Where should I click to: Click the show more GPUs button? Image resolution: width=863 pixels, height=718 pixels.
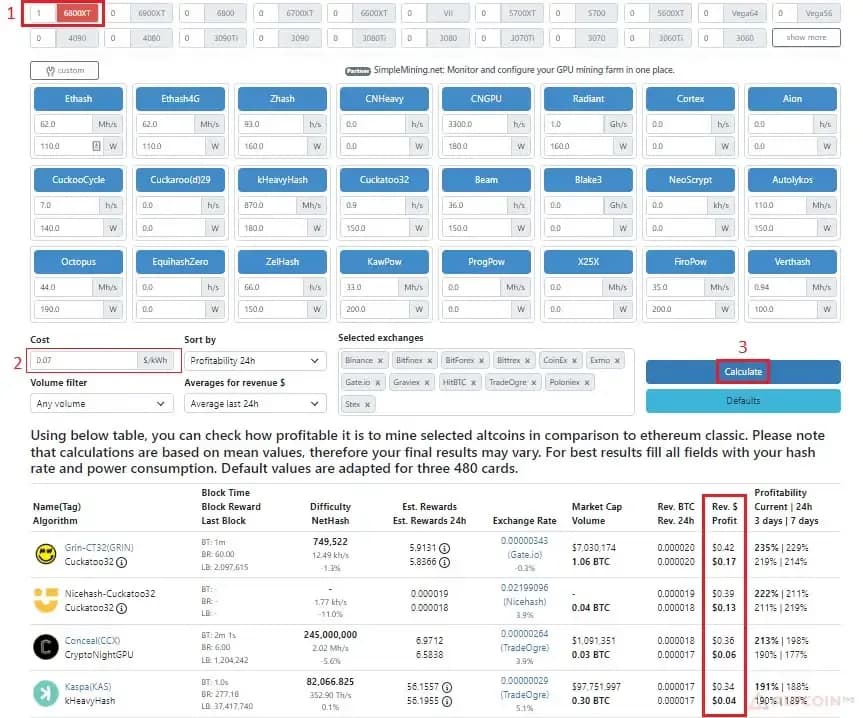tap(806, 38)
